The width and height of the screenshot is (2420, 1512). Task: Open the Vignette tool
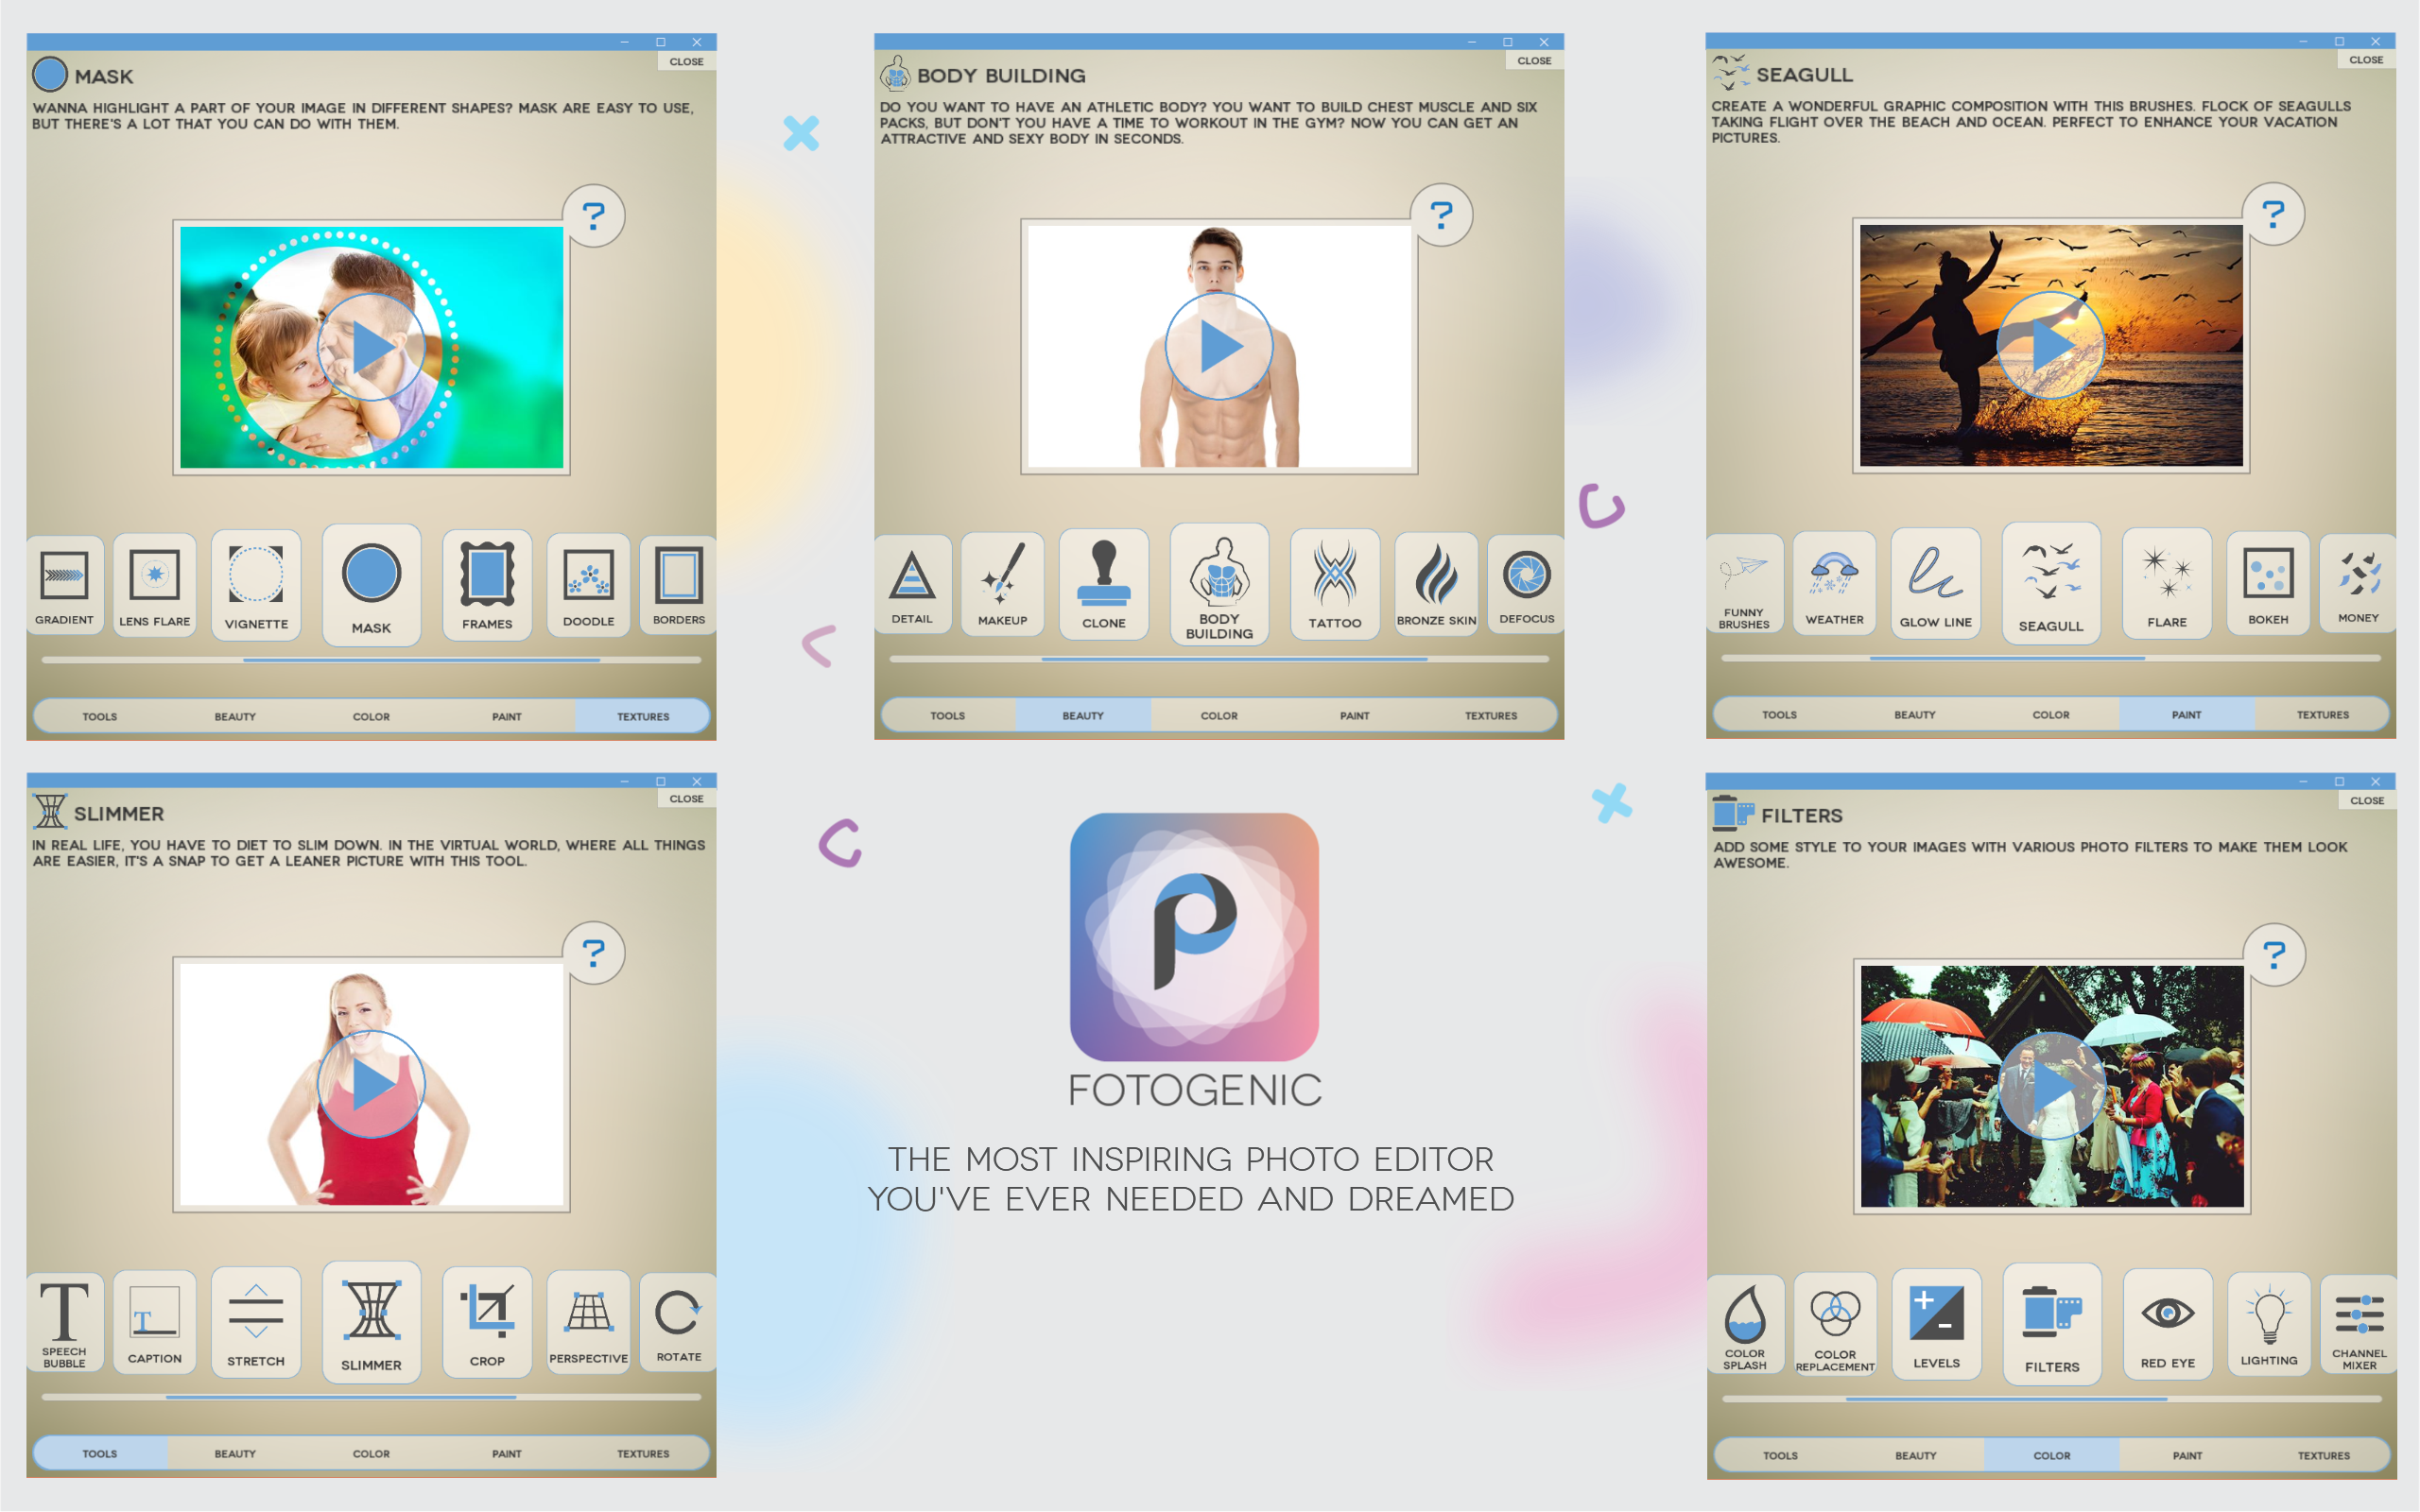(256, 586)
